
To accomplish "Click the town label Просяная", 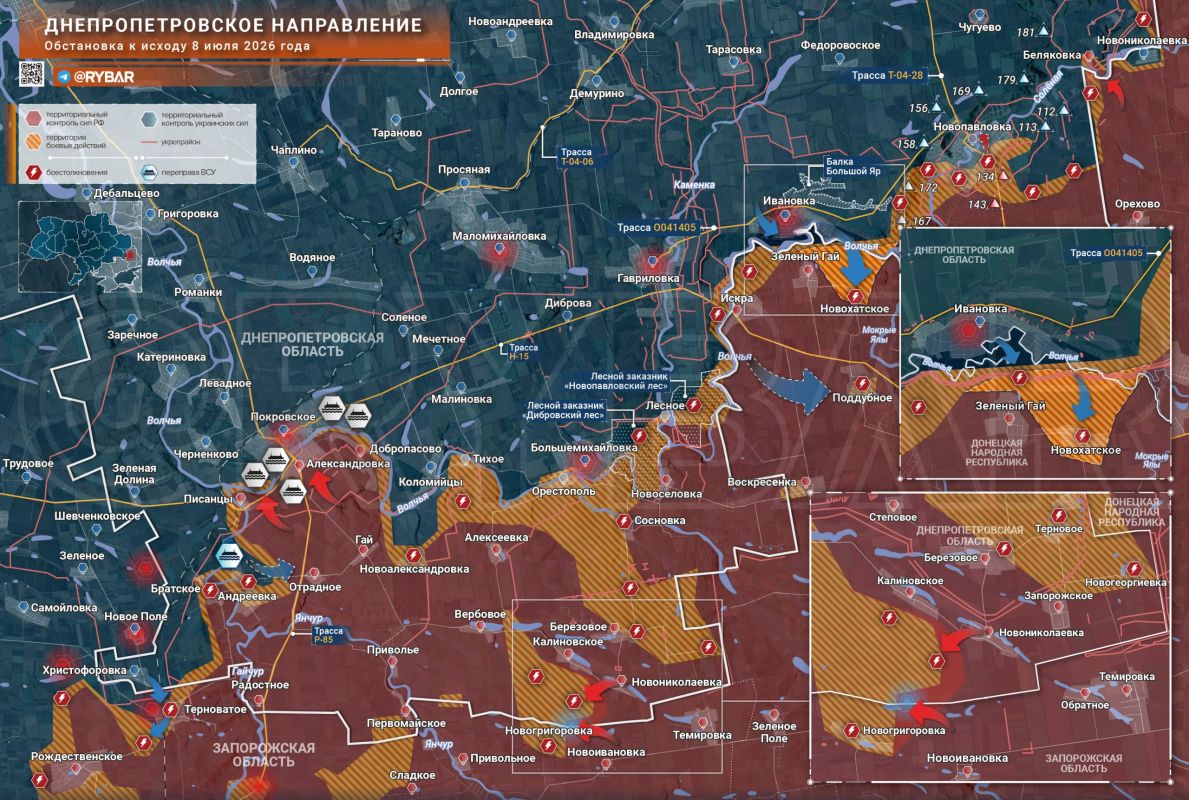I will click(464, 169).
